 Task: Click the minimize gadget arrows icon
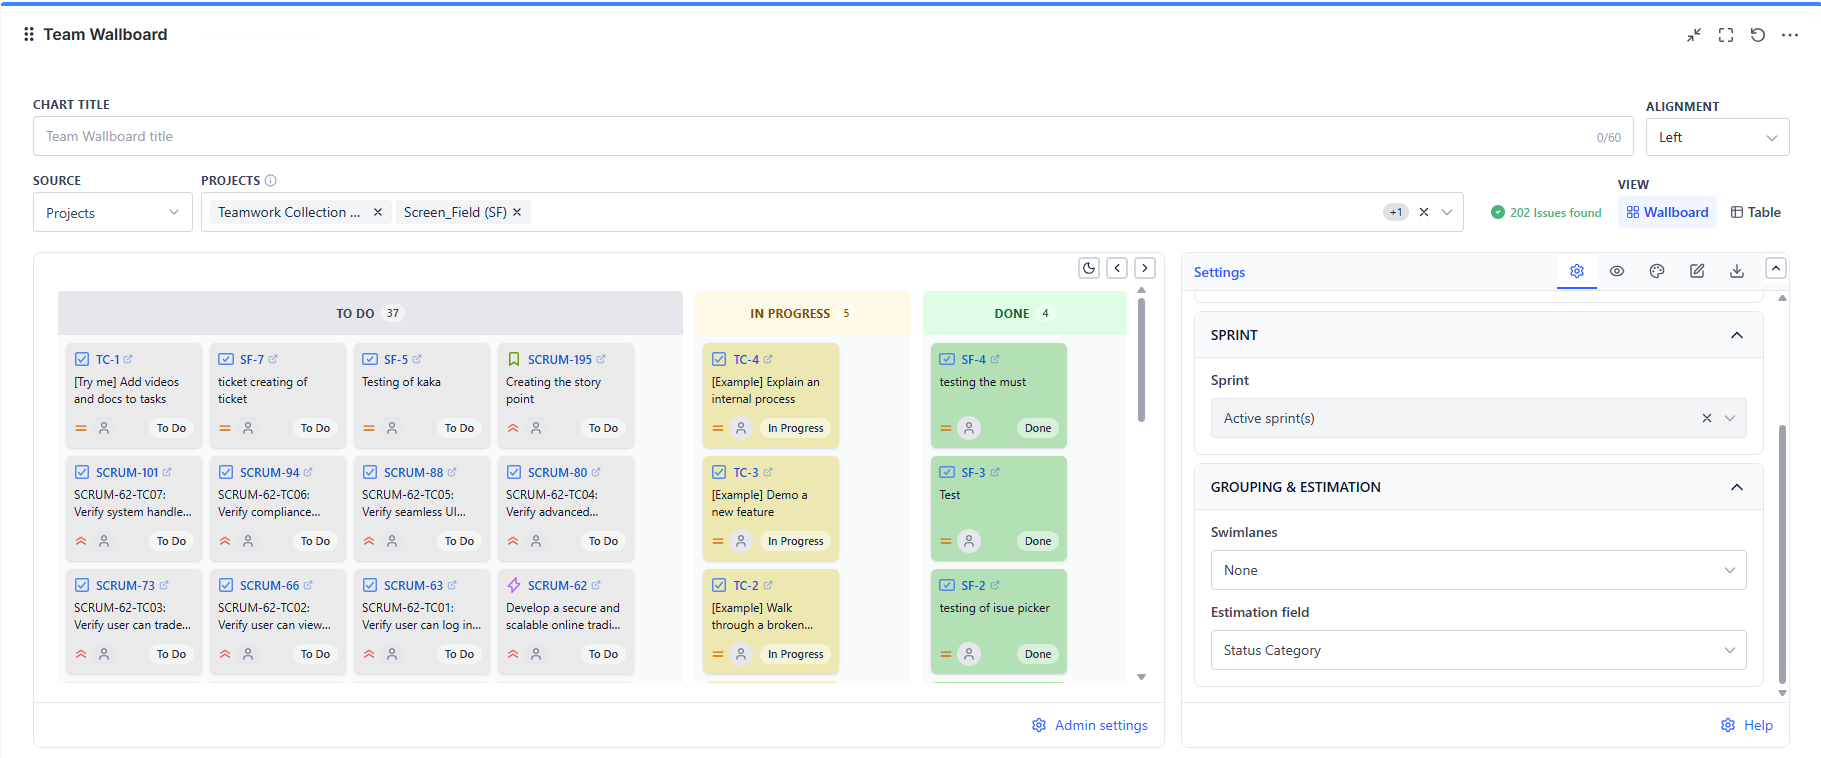pos(1694,35)
